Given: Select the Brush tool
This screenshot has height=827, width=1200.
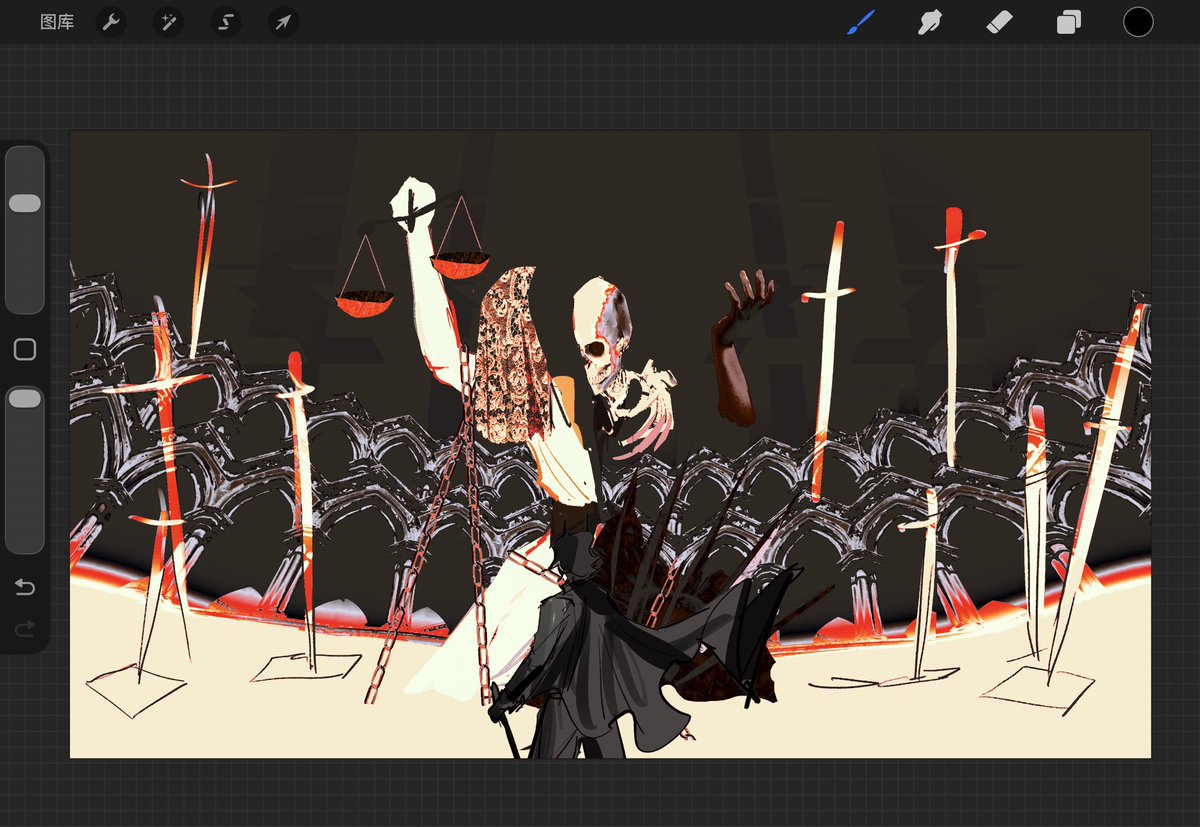Looking at the screenshot, I should [x=860, y=22].
